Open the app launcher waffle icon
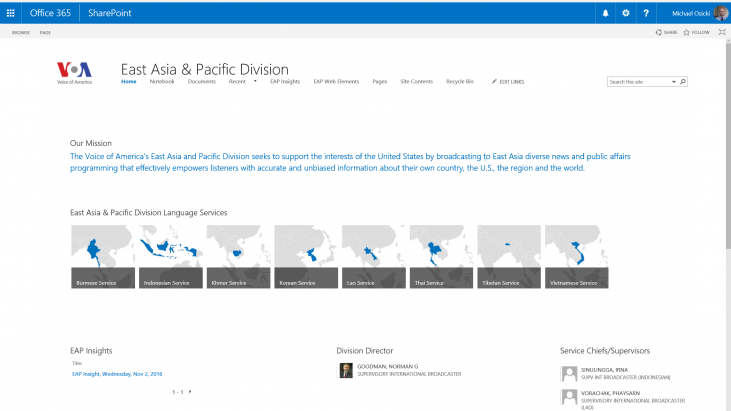This screenshot has height=411, width=731. (10, 13)
